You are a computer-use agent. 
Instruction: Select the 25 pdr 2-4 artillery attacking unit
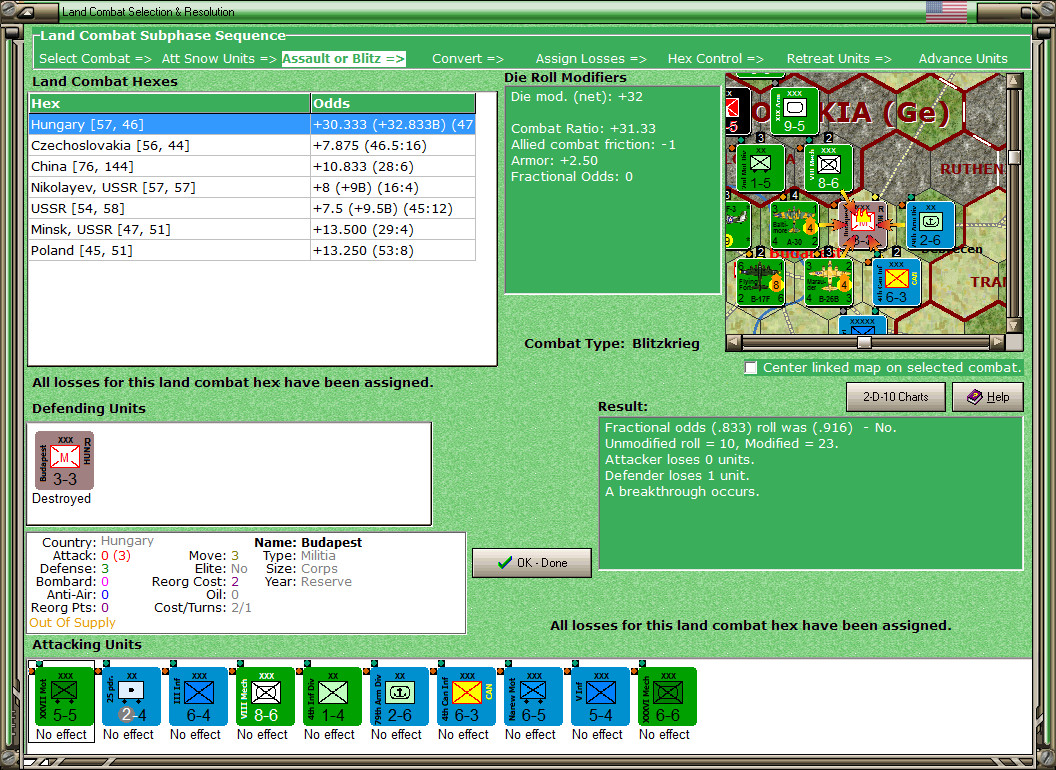pos(131,697)
